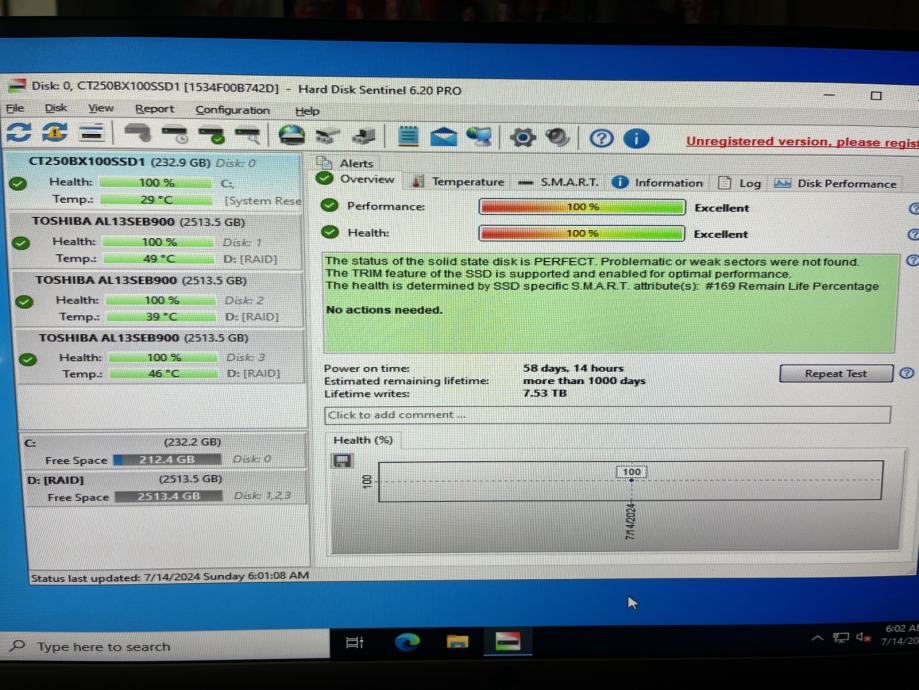Click help icon next to status text box

(912, 260)
